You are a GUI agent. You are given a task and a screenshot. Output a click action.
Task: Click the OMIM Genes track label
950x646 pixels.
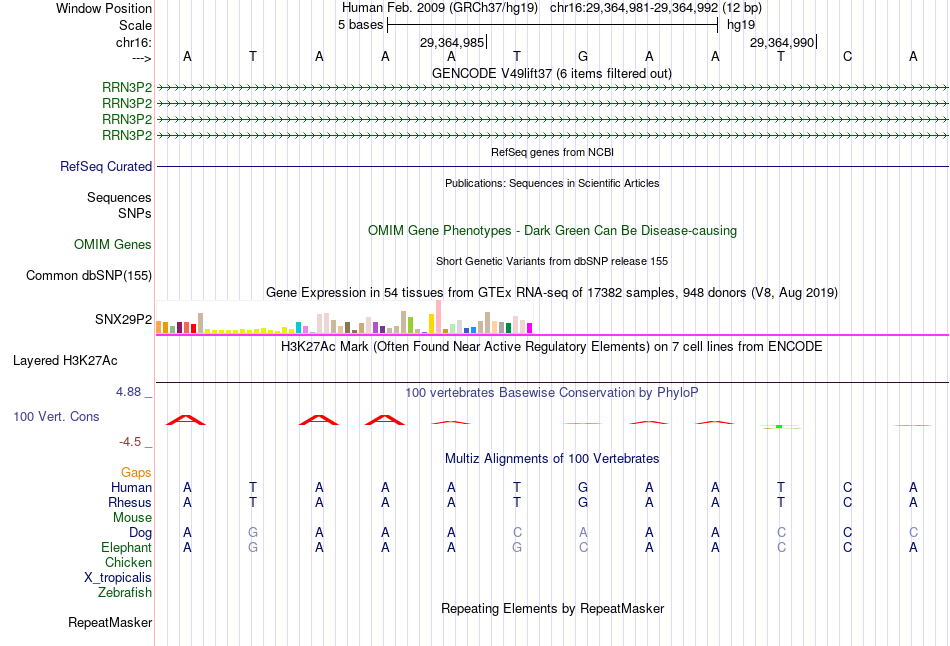click(x=113, y=244)
